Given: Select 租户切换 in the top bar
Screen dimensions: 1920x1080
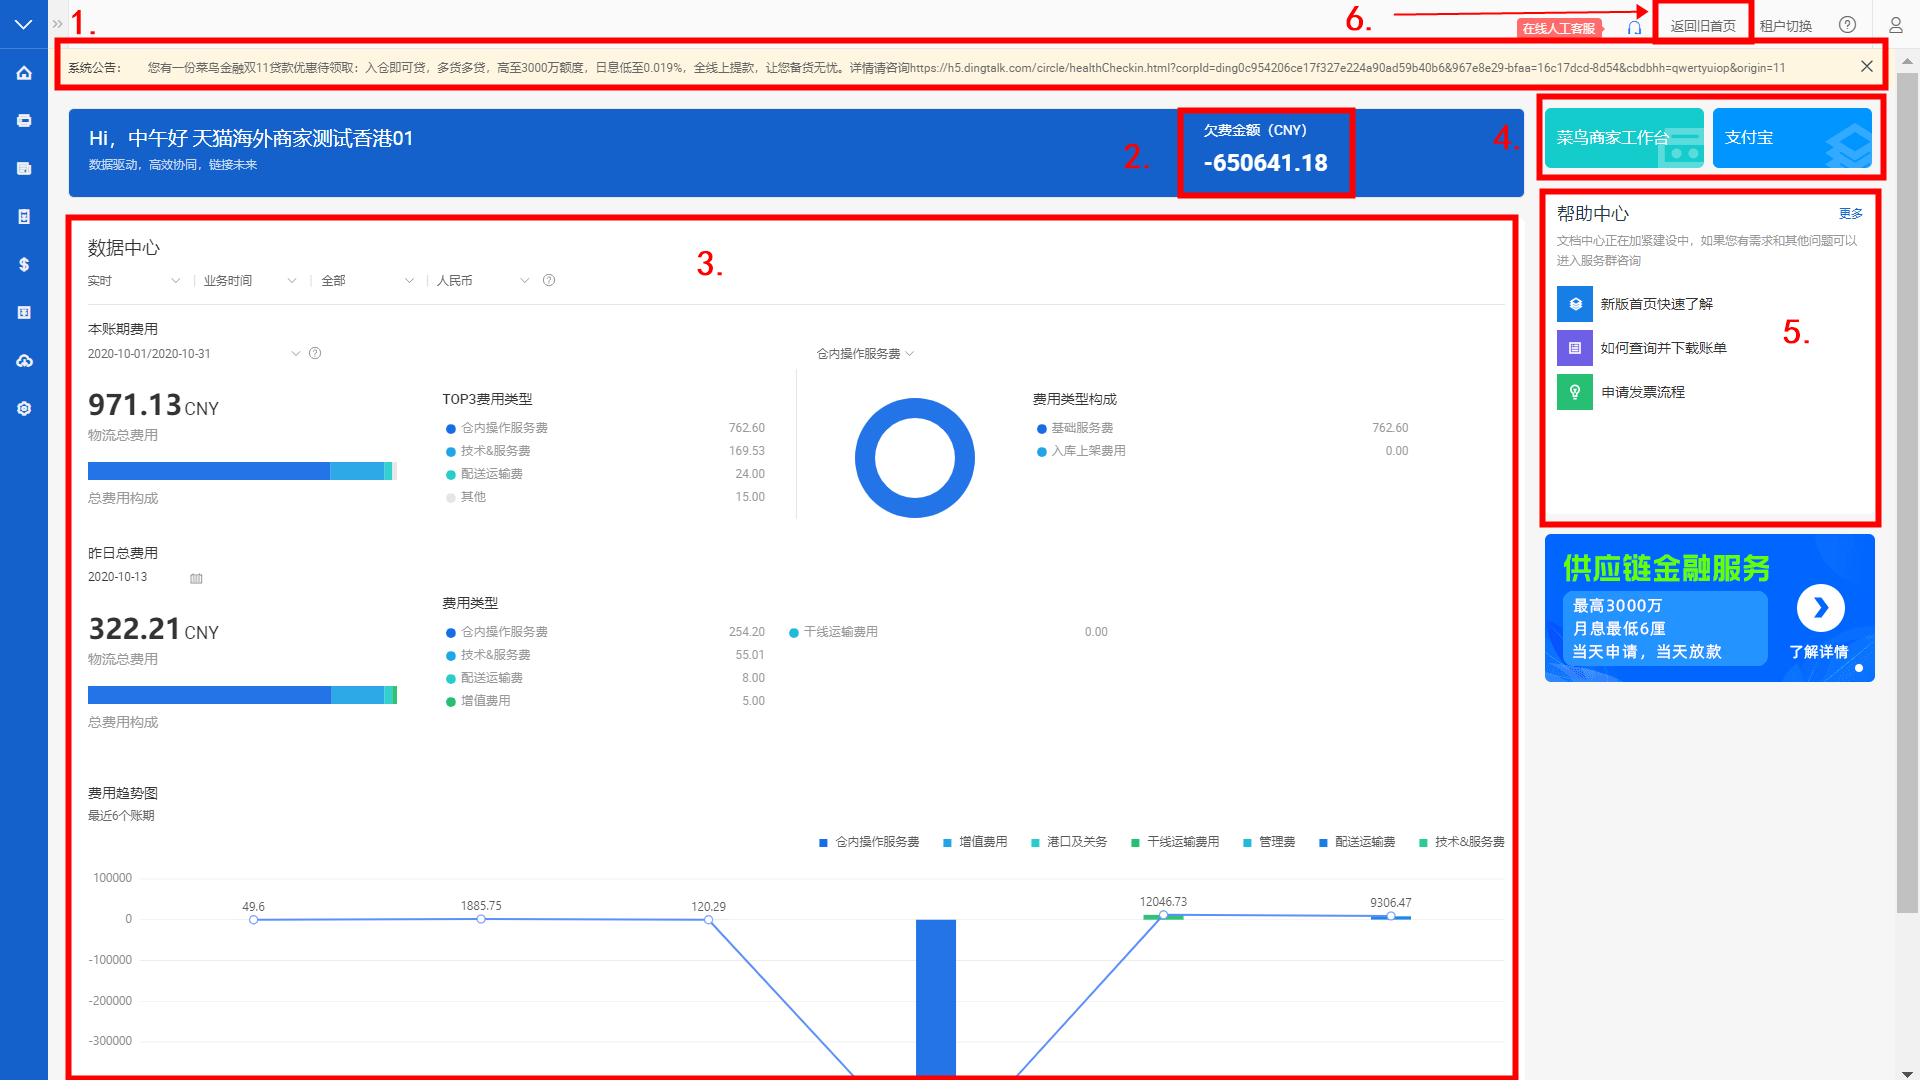Looking at the screenshot, I should point(1785,26).
